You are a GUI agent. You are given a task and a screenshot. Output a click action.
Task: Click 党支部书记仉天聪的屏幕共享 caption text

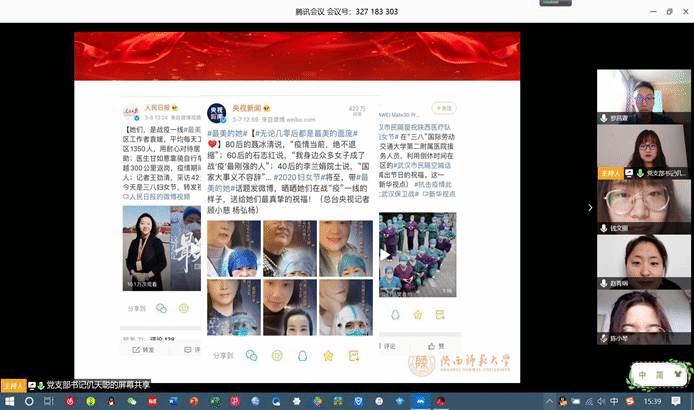click(98, 385)
